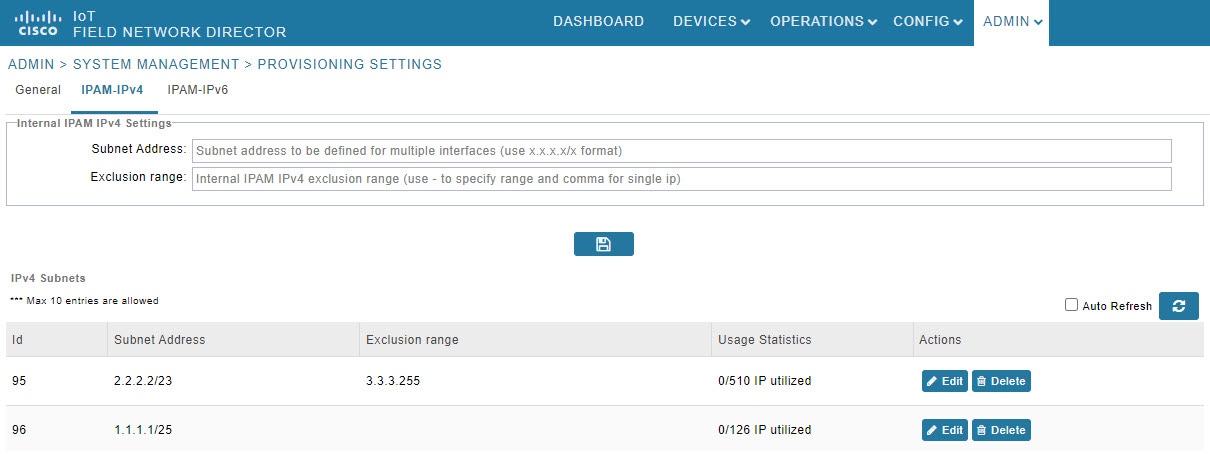Click the Id column header
The width and height of the screenshot is (1210, 454).
pos(57,340)
